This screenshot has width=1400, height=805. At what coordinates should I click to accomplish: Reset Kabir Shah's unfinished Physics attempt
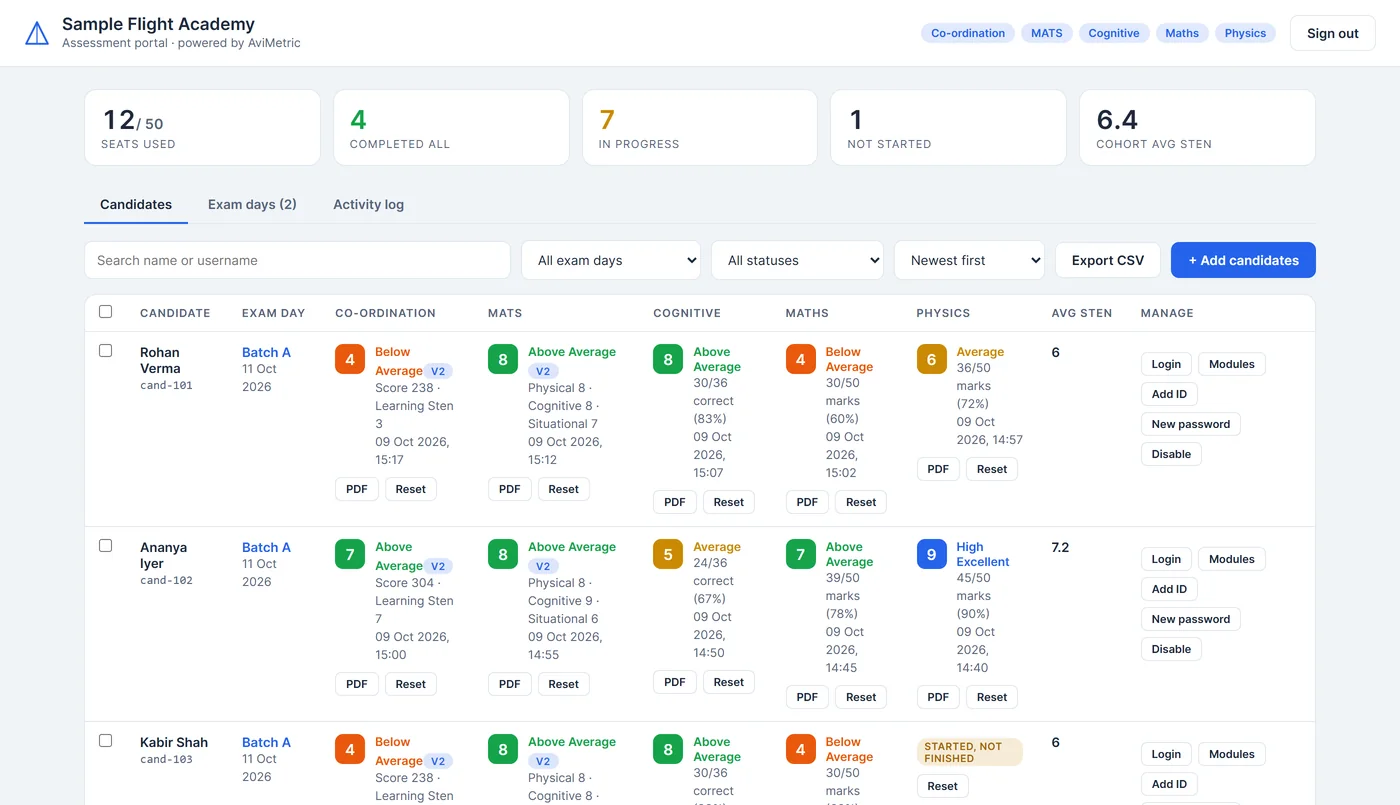pos(943,786)
